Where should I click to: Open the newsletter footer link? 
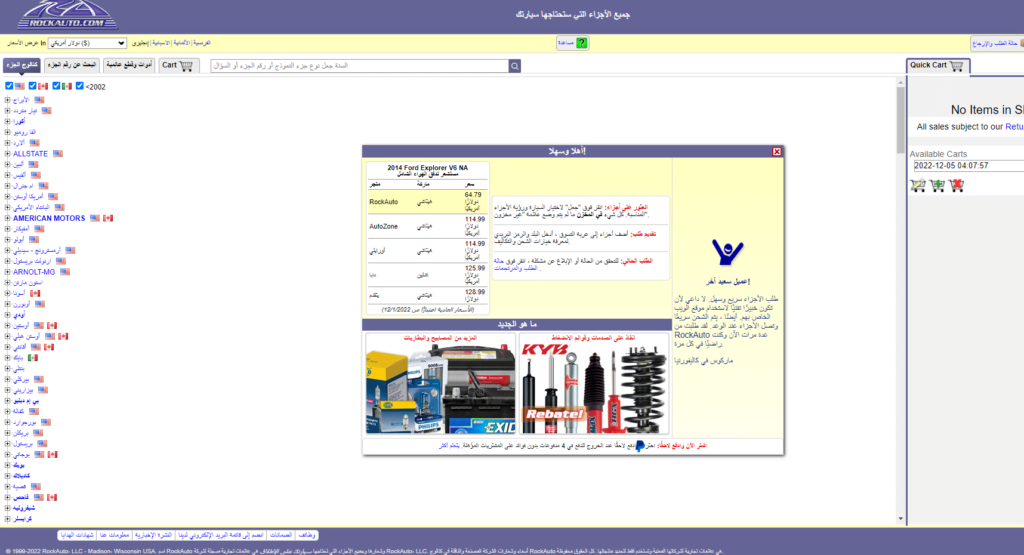pos(154,535)
